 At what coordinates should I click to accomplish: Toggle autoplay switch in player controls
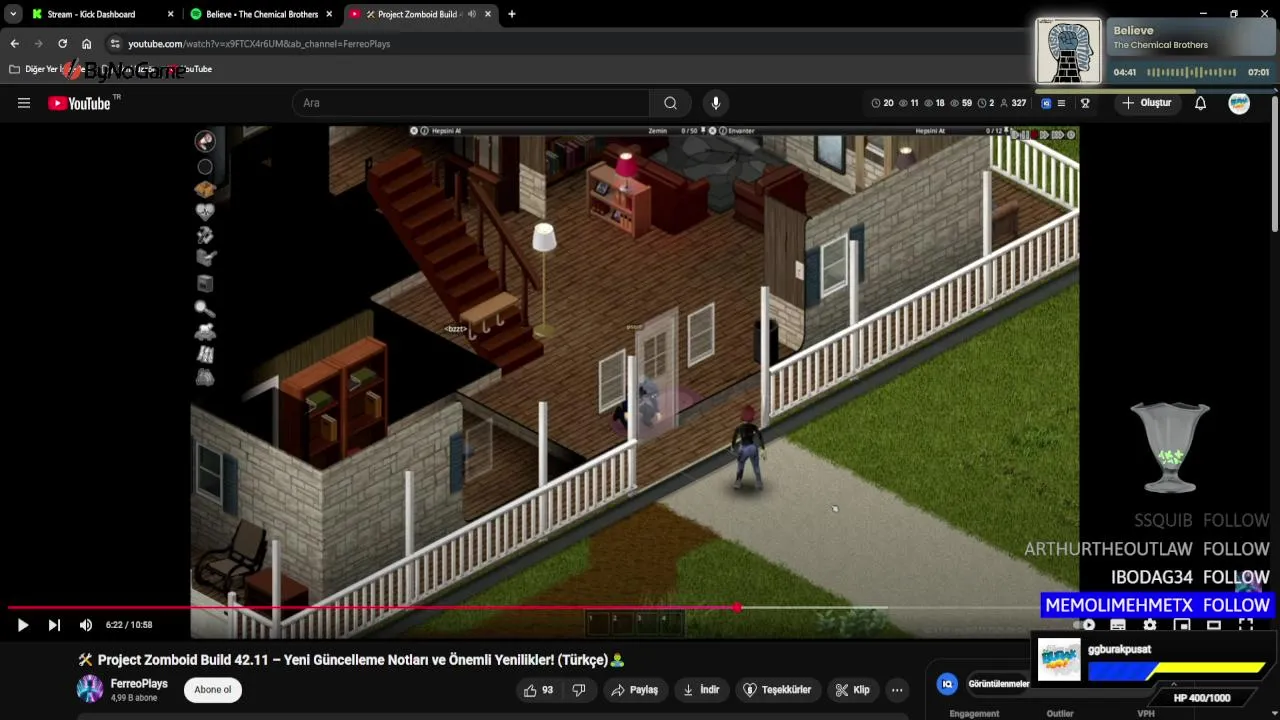(x=1085, y=625)
